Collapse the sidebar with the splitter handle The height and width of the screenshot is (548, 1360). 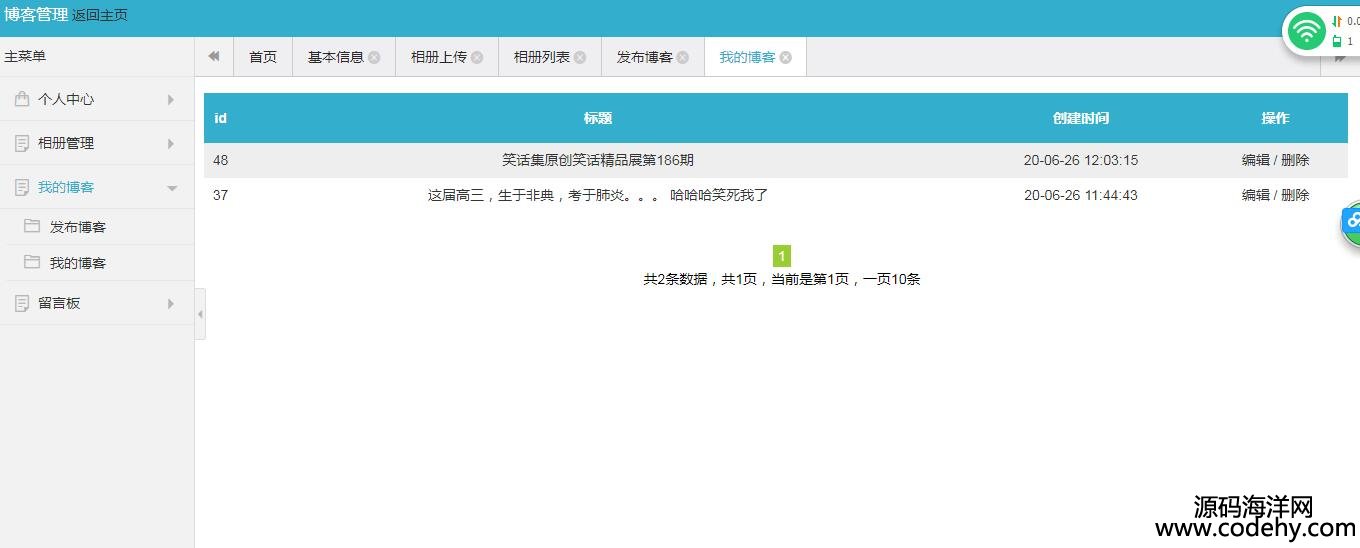pos(200,314)
